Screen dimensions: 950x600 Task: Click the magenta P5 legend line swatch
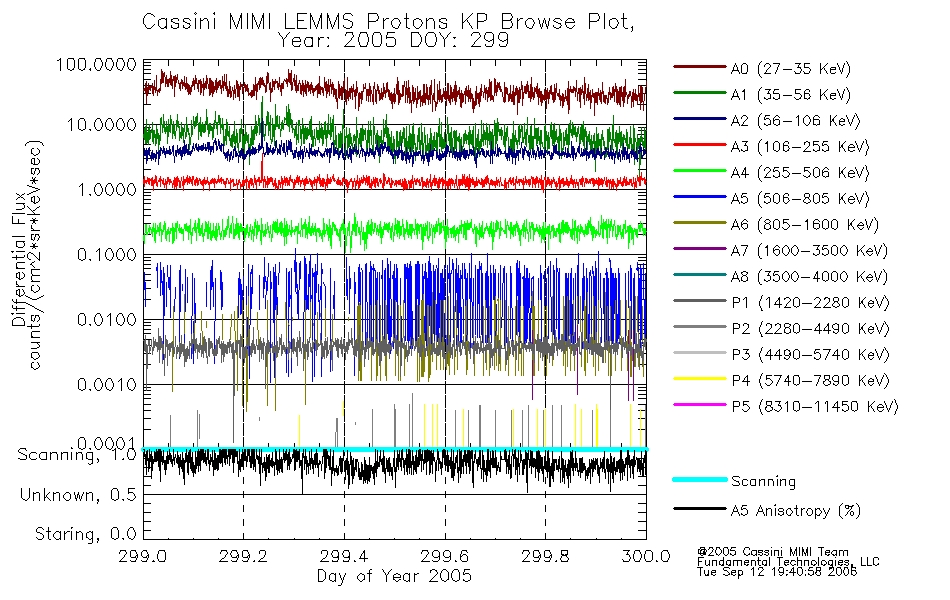(x=699, y=404)
